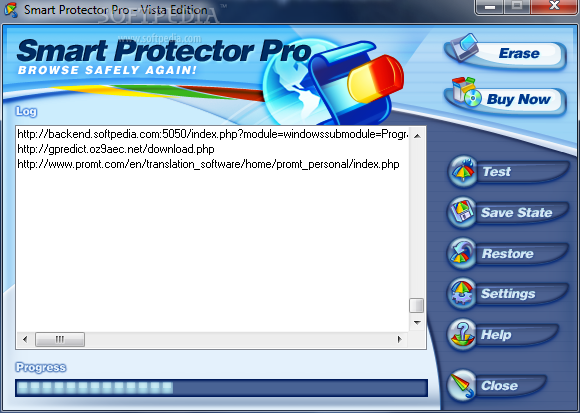This screenshot has height=413, width=580.
Task: Click the horizontal scrollbar thumb
Action: click(60, 339)
